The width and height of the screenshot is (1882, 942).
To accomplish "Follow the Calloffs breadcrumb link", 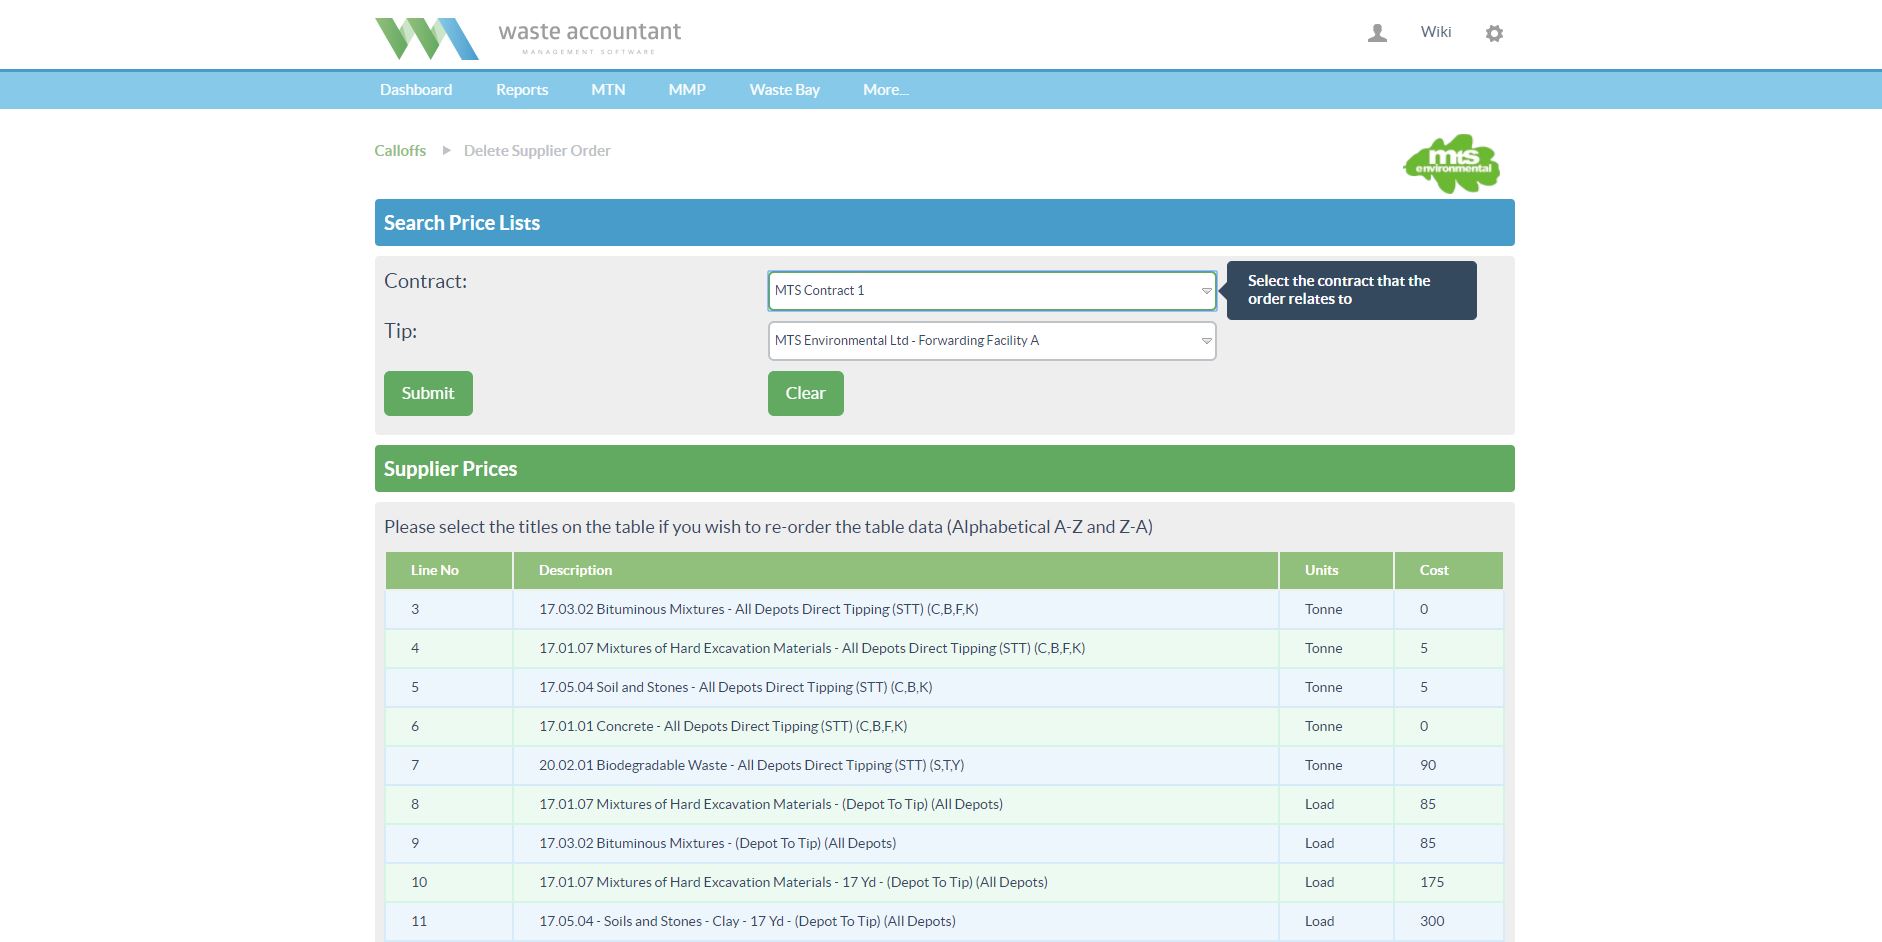I will tap(400, 151).
